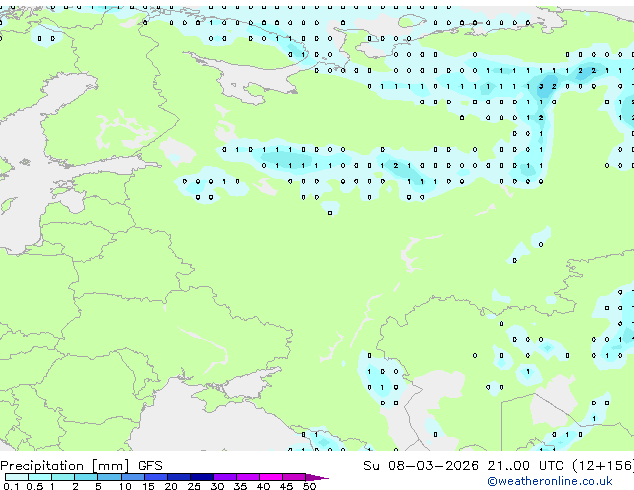Click the '50' legend scale label
The height and width of the screenshot is (490, 634).
coord(309,486)
